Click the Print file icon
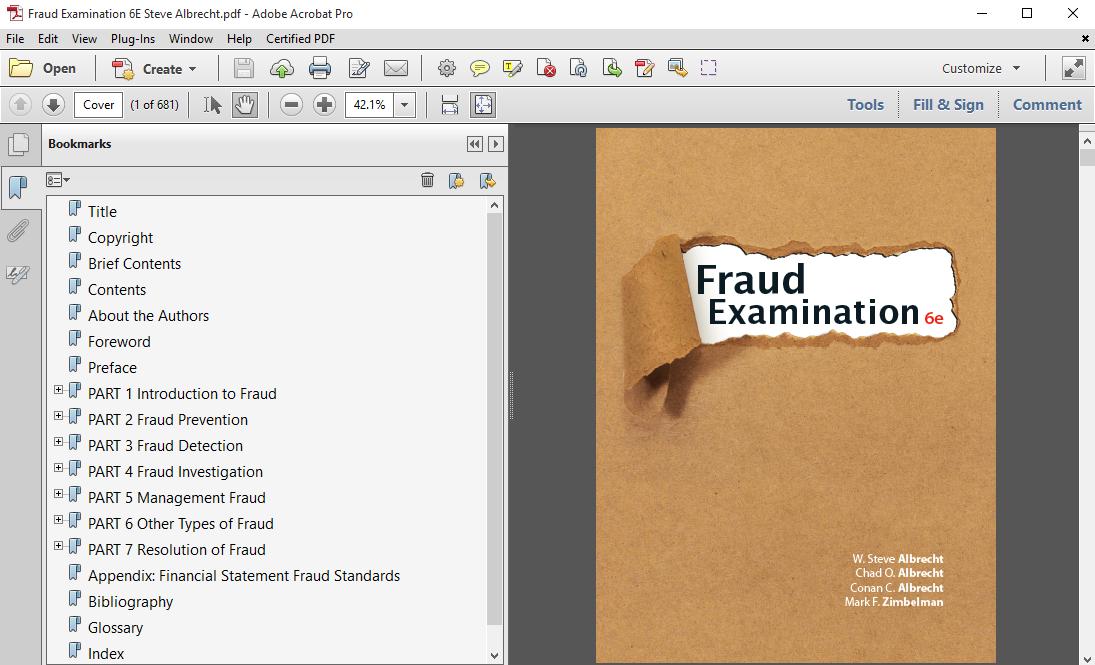Viewport: 1095px width, 665px height. [320, 68]
